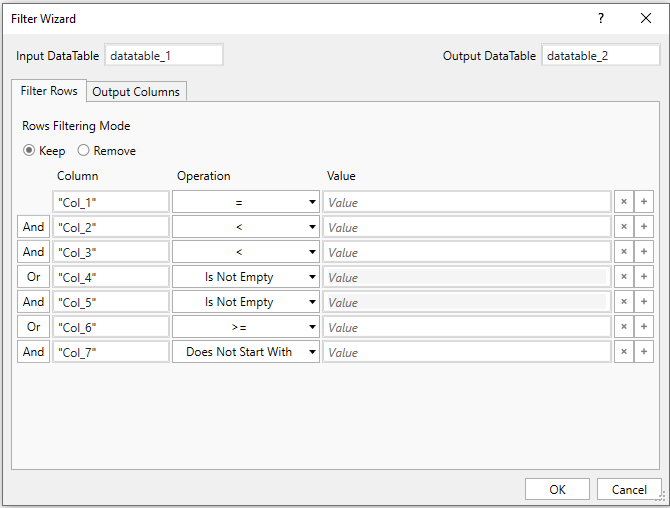Image resolution: width=670 pixels, height=508 pixels.
Task: Add a row after Col_1
Action: pyautogui.click(x=643, y=202)
